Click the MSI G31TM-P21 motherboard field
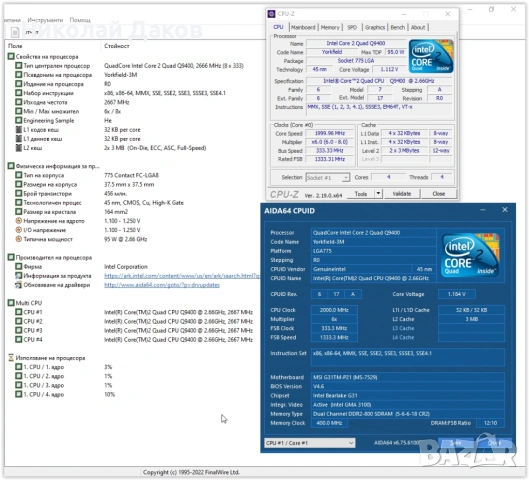The width and height of the screenshot is (529, 480). coord(408,377)
